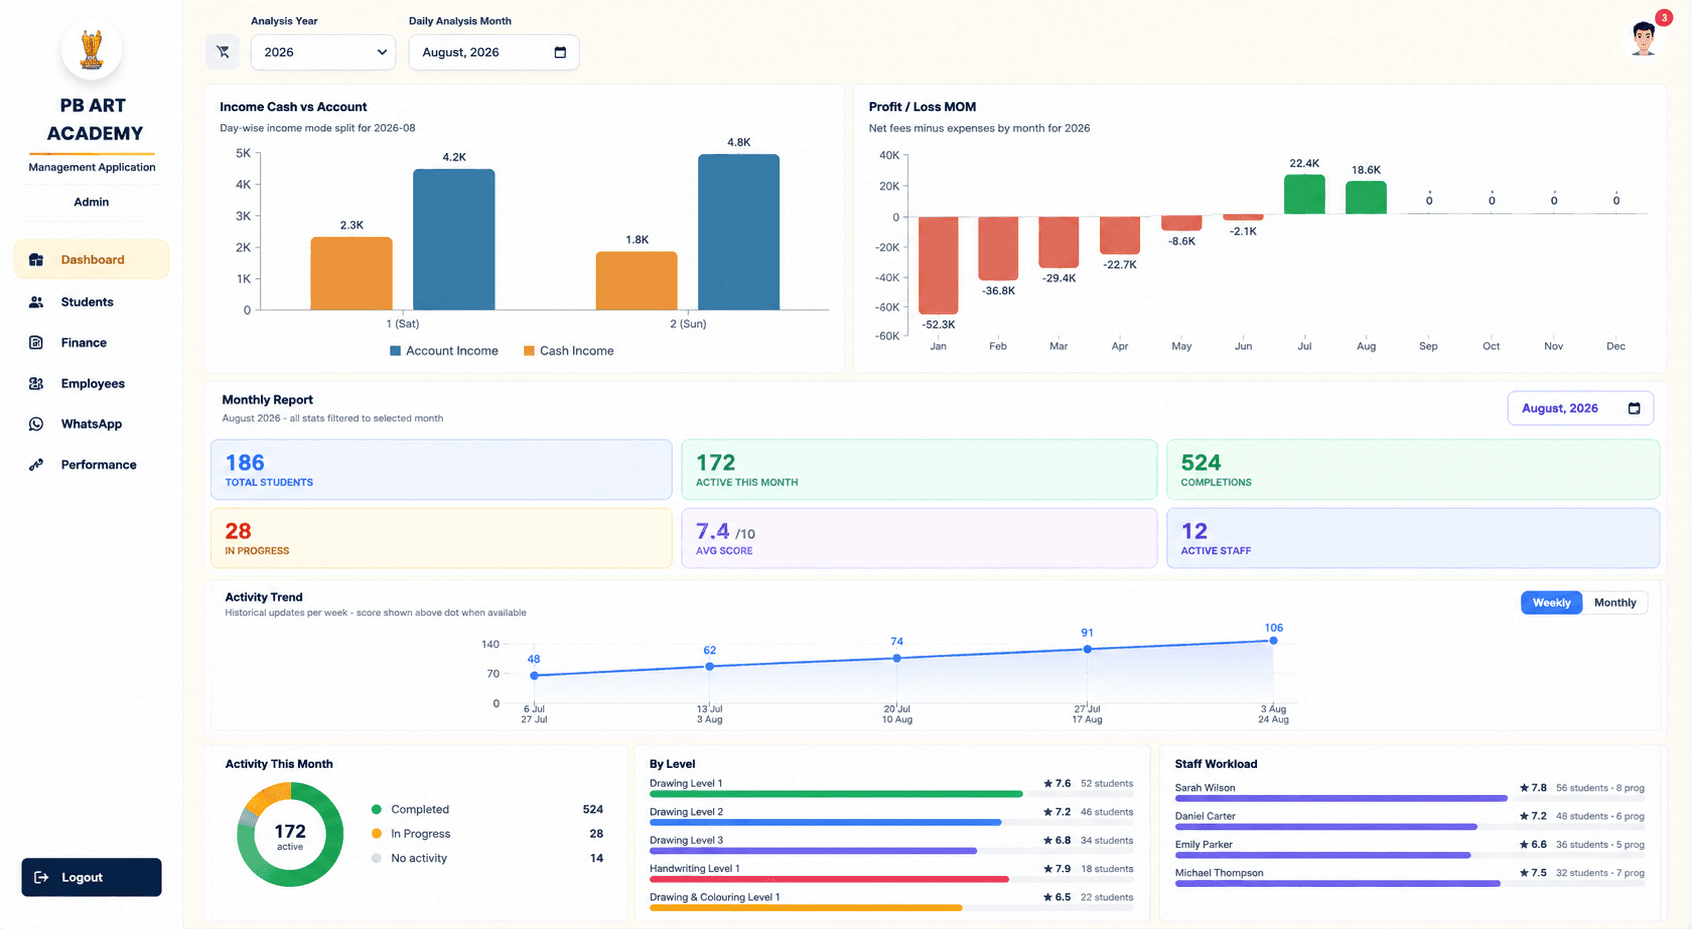Open calendar icon in Monthly Report month field
Viewport: 1692px width, 929px height.
(x=1634, y=409)
